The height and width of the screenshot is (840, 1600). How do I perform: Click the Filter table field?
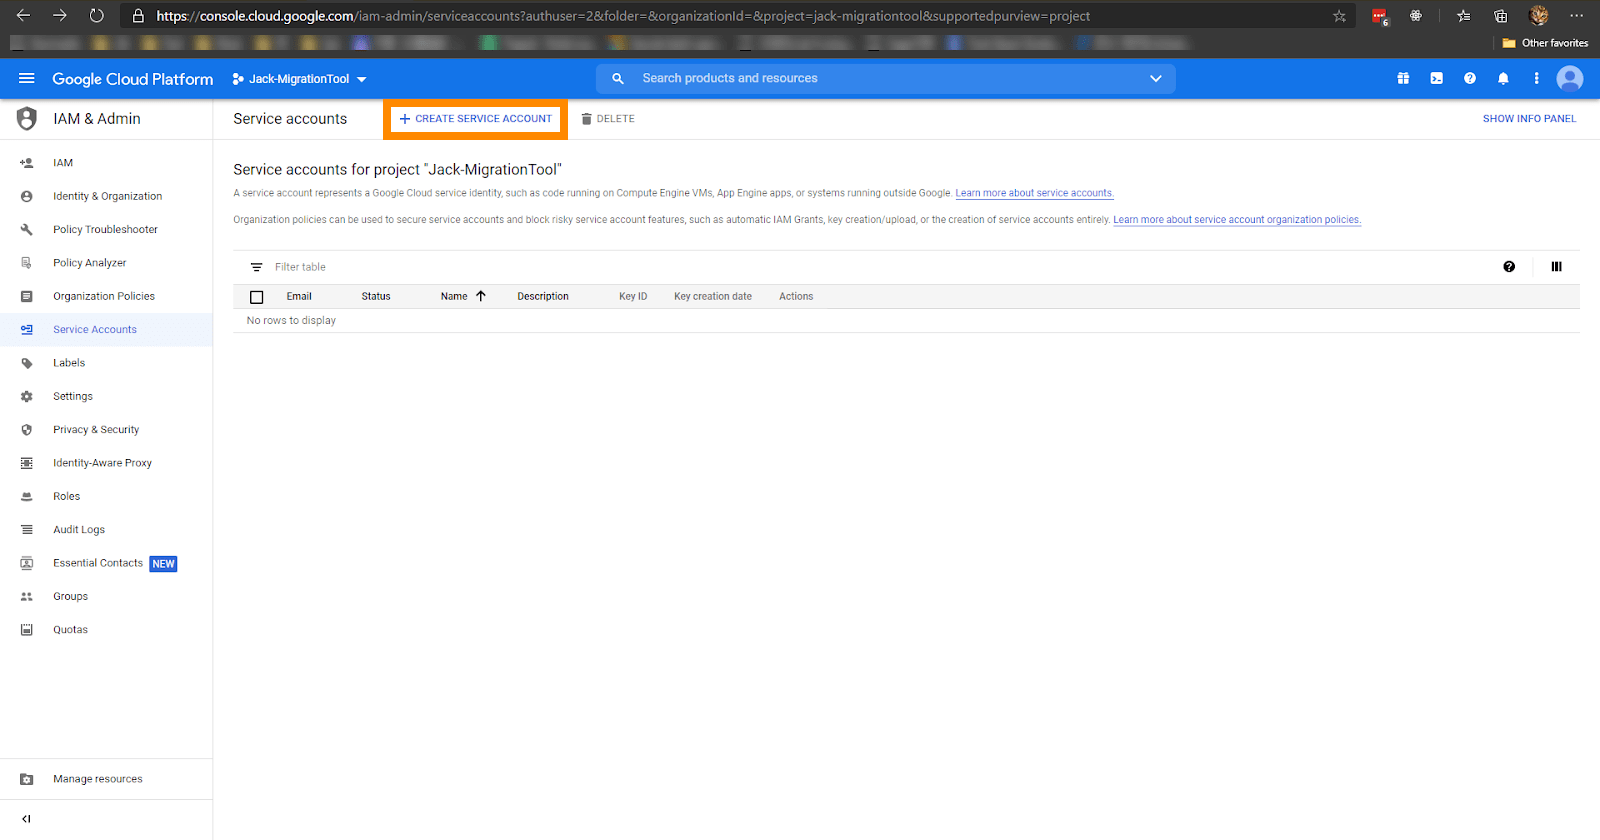pos(880,267)
